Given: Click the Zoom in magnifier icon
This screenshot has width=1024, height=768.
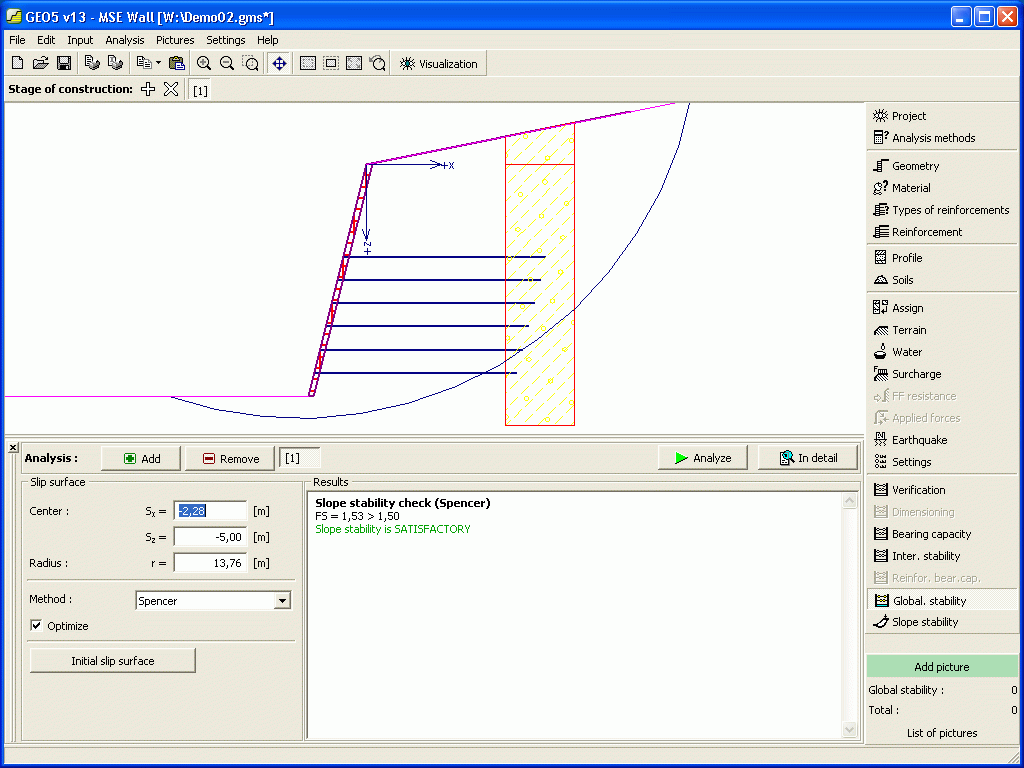Looking at the screenshot, I should click(x=204, y=63).
